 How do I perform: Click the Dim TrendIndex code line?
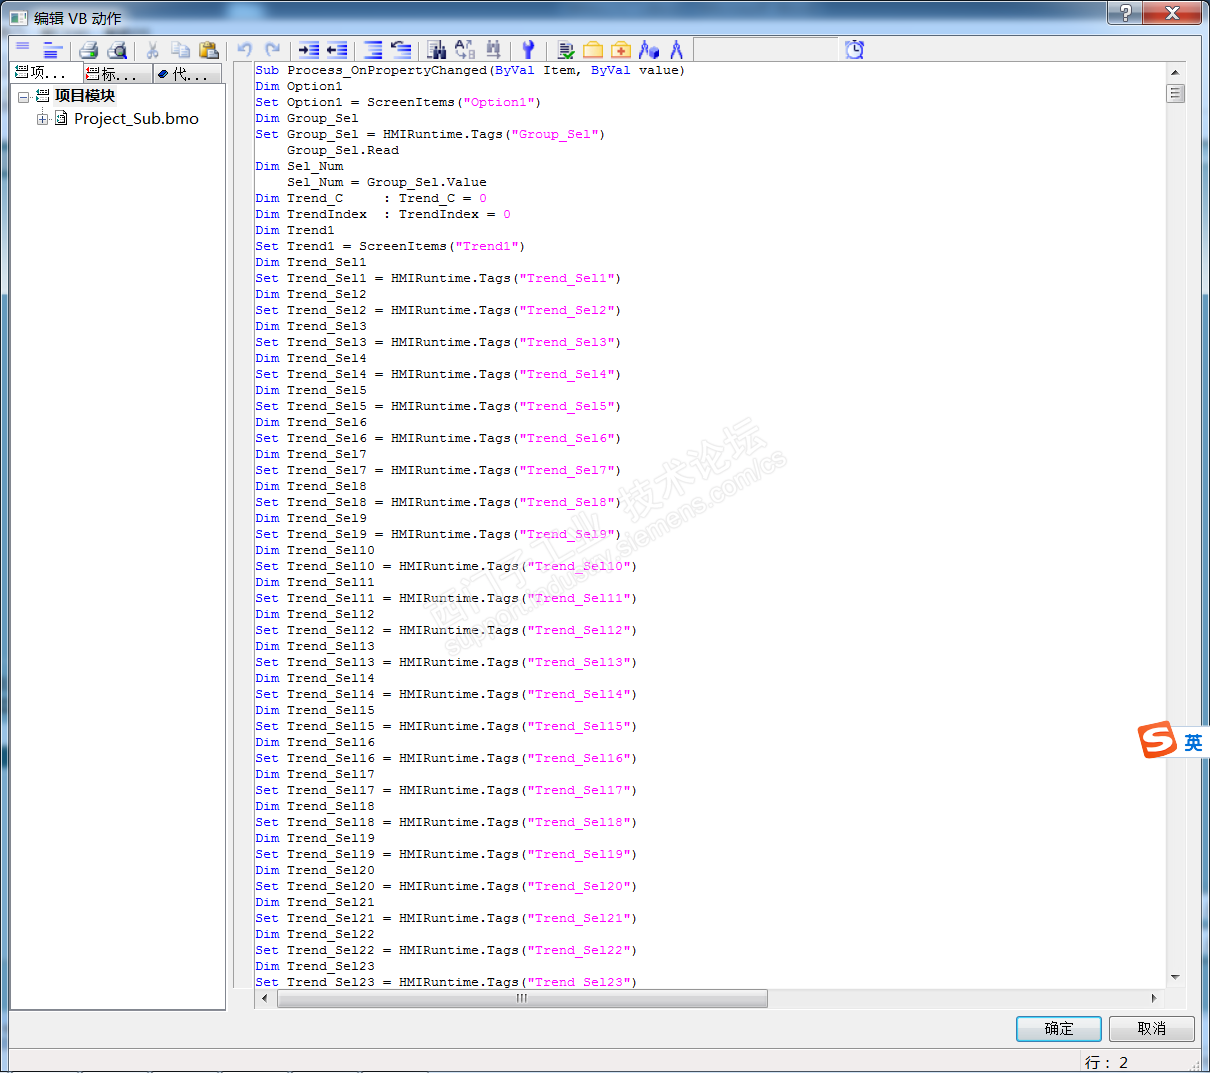(383, 214)
